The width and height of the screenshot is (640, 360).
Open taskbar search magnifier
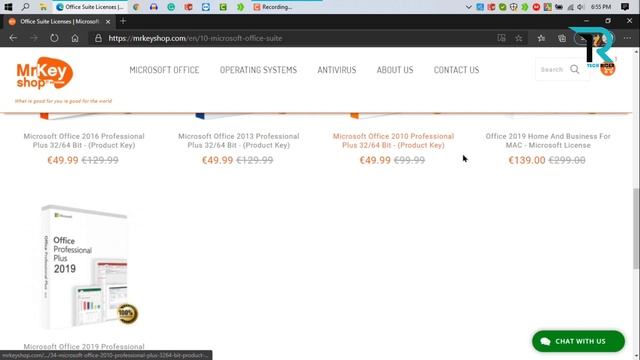click(x=25, y=7)
